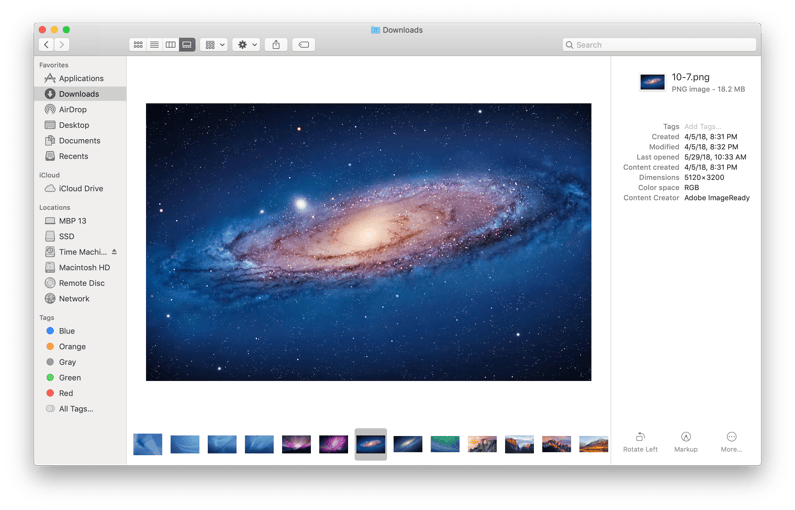
Task: Filter by the Orange tag
Action: (x=80, y=346)
